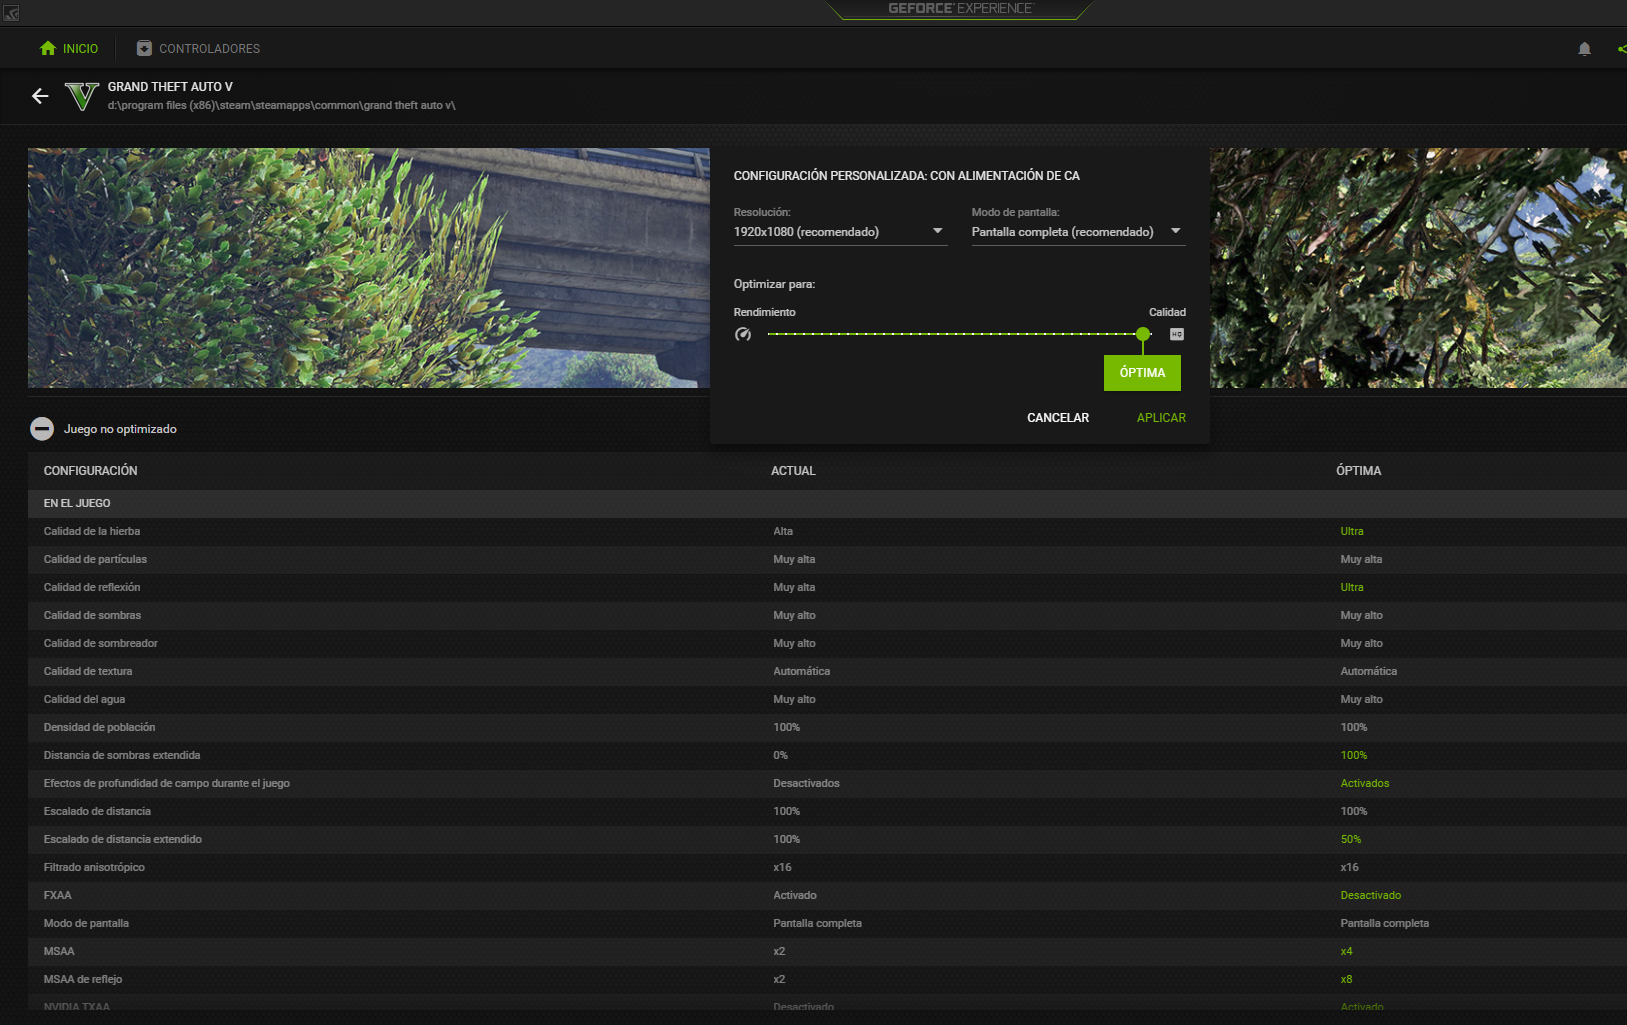The image size is (1627, 1025).
Task: Click the ÓPTIMA green button
Action: [x=1142, y=373]
